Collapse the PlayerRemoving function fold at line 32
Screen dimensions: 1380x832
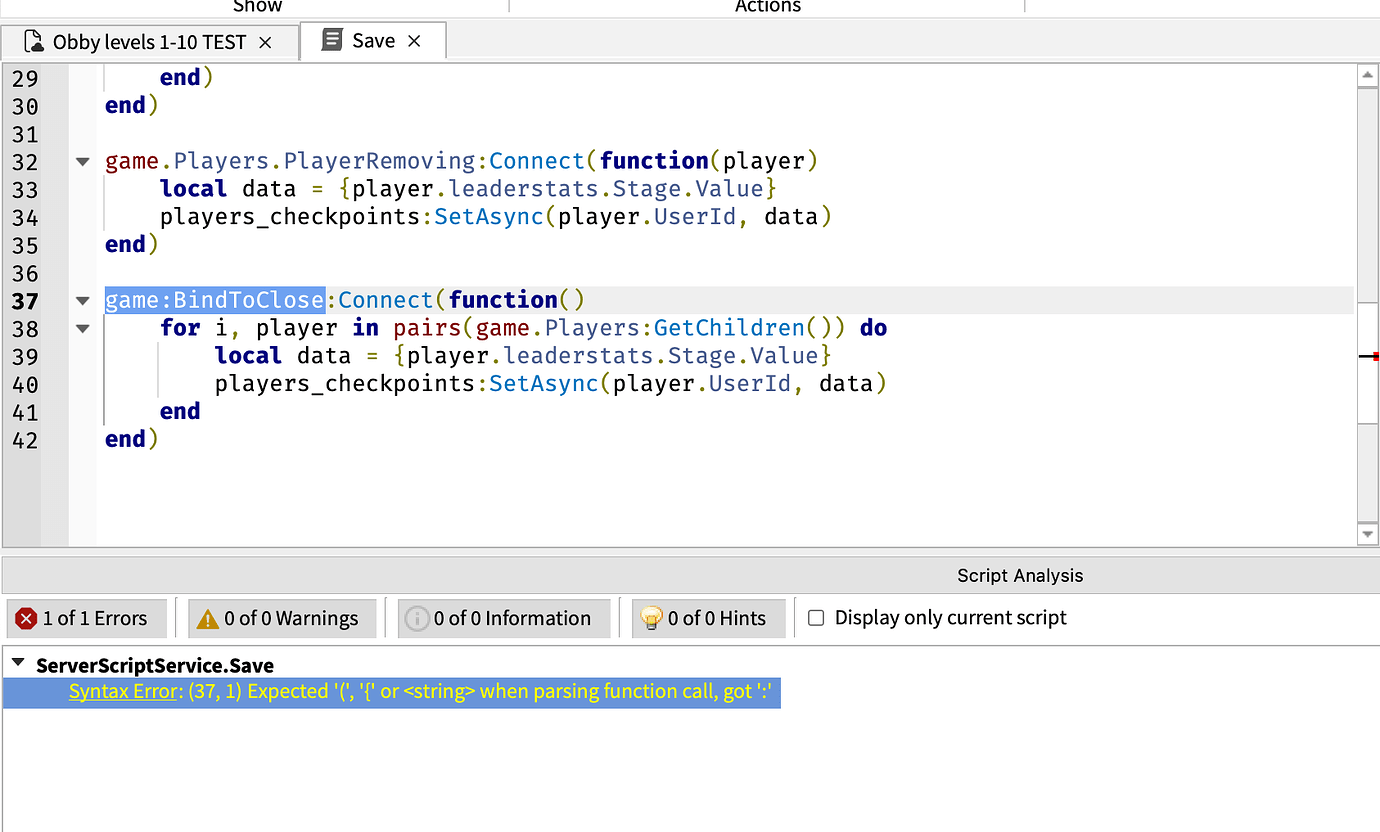click(83, 161)
